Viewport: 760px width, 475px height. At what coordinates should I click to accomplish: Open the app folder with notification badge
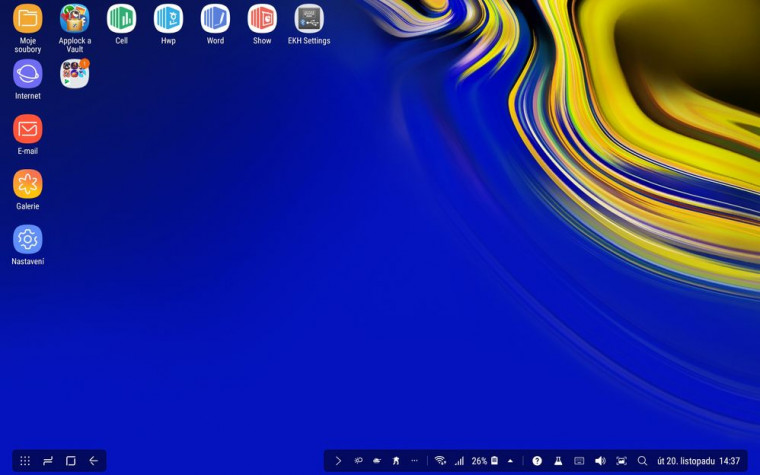point(75,74)
